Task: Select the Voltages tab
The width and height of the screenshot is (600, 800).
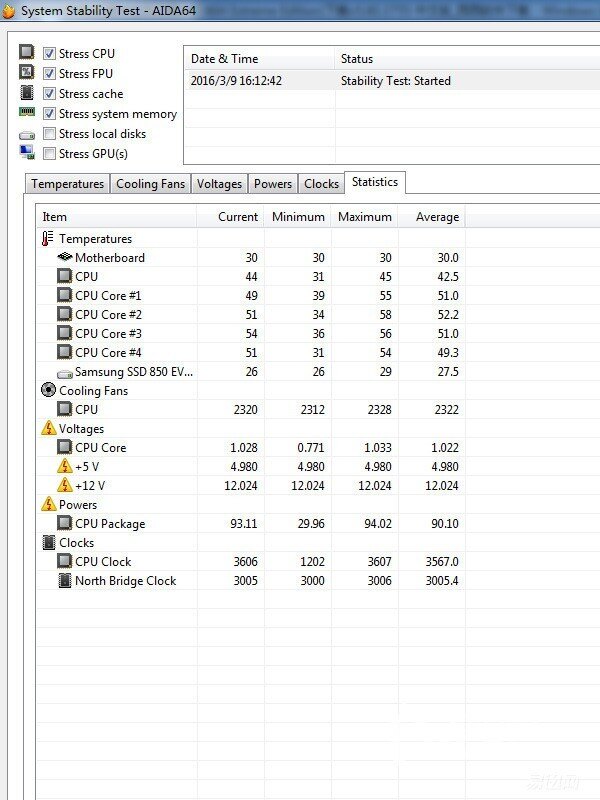Action: point(219,184)
